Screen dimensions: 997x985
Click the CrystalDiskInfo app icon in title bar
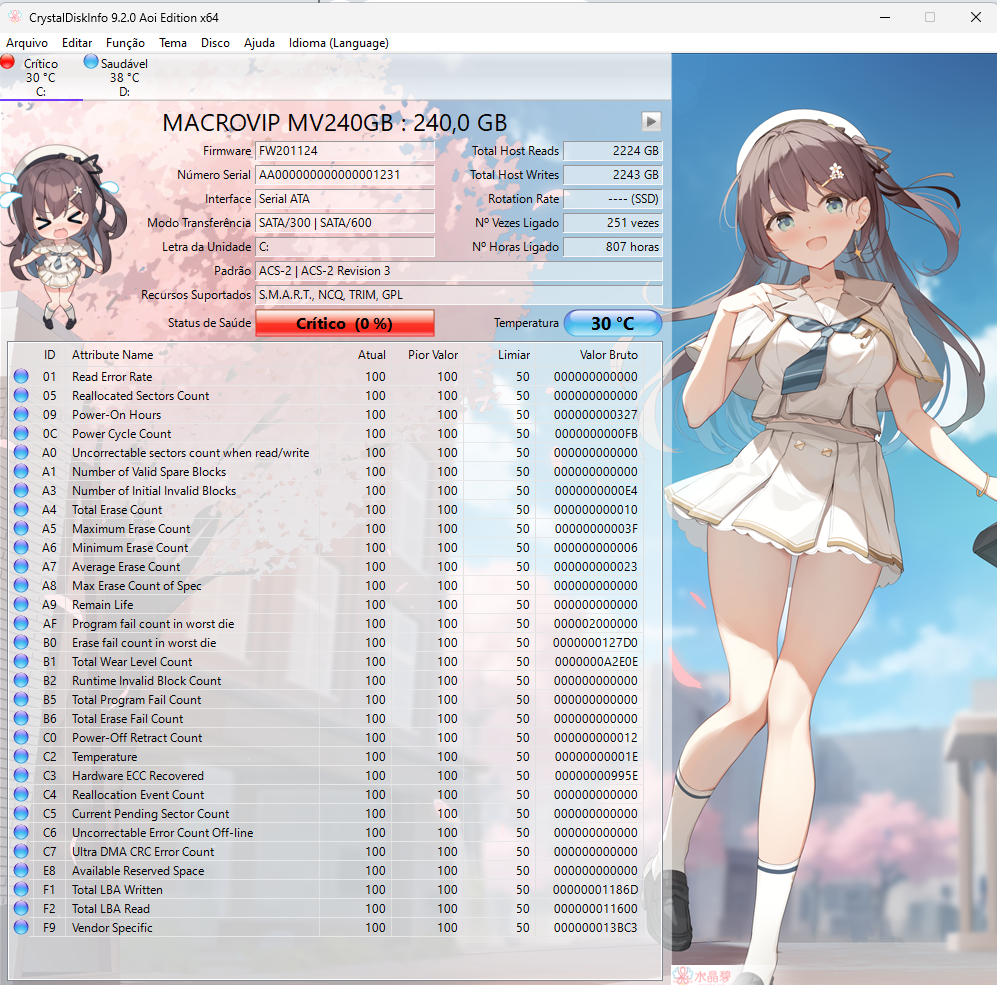[x=15, y=17]
